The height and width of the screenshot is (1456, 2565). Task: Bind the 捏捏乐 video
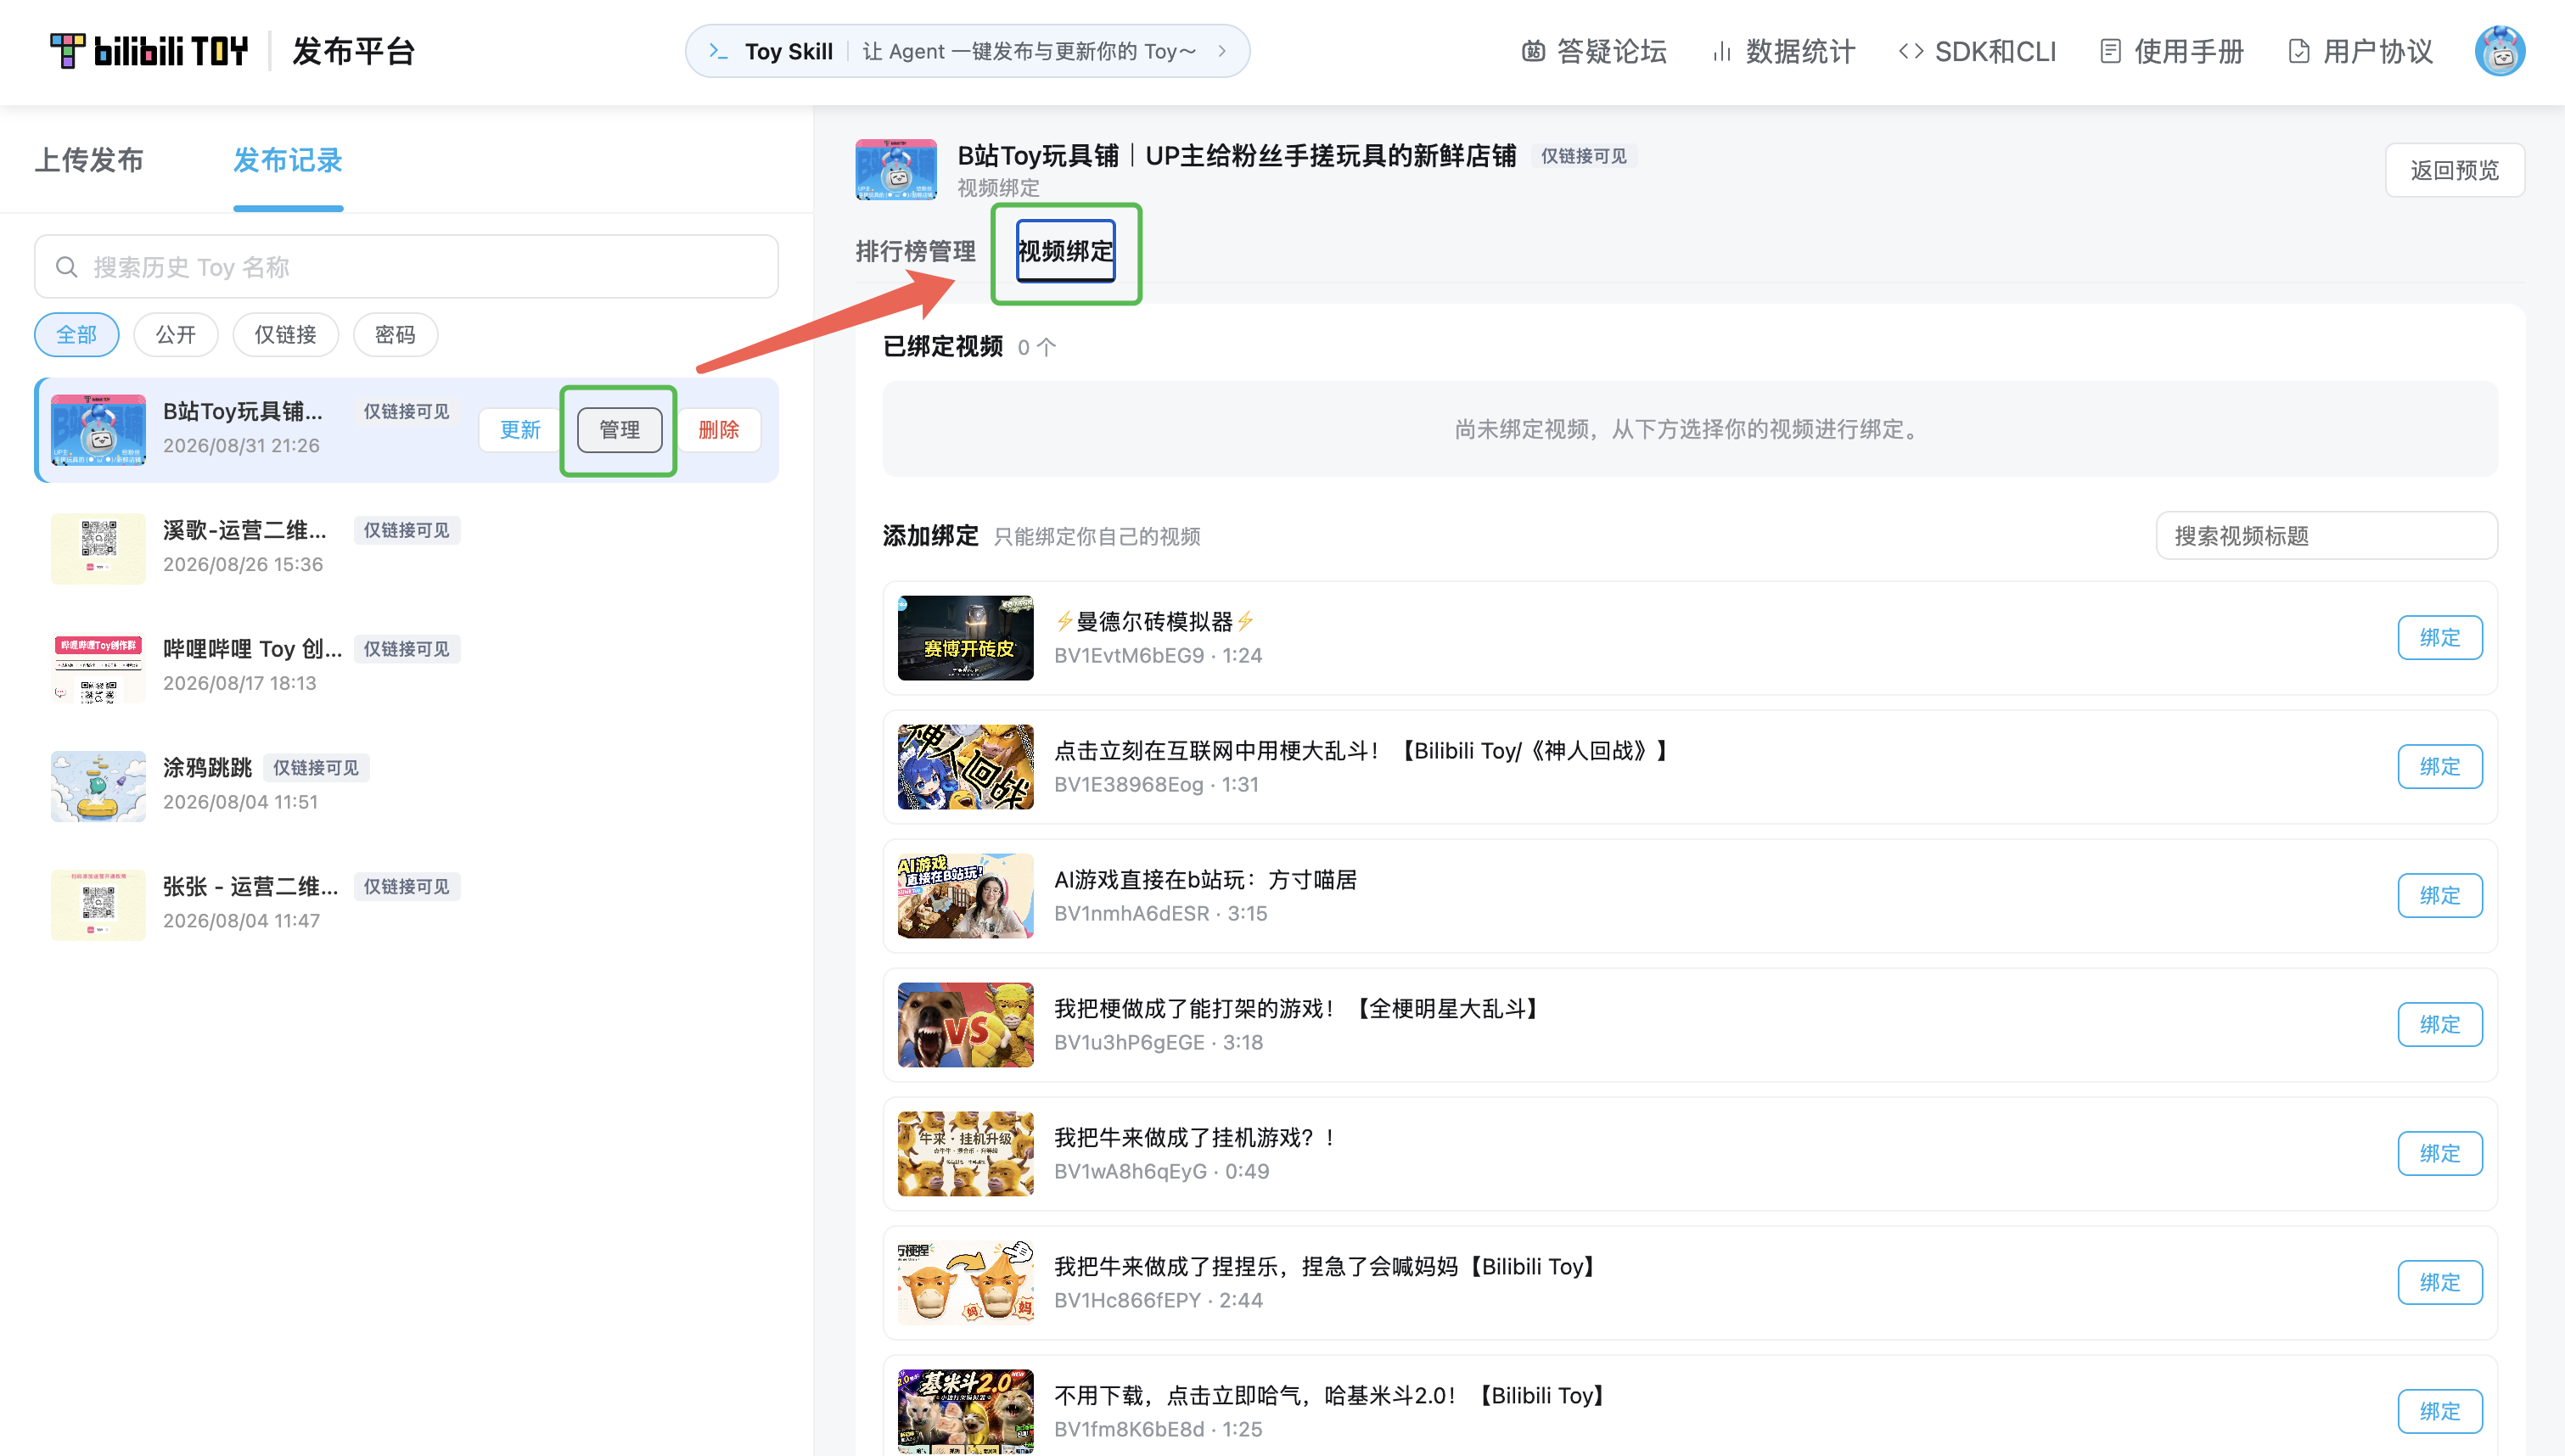pos(2439,1283)
